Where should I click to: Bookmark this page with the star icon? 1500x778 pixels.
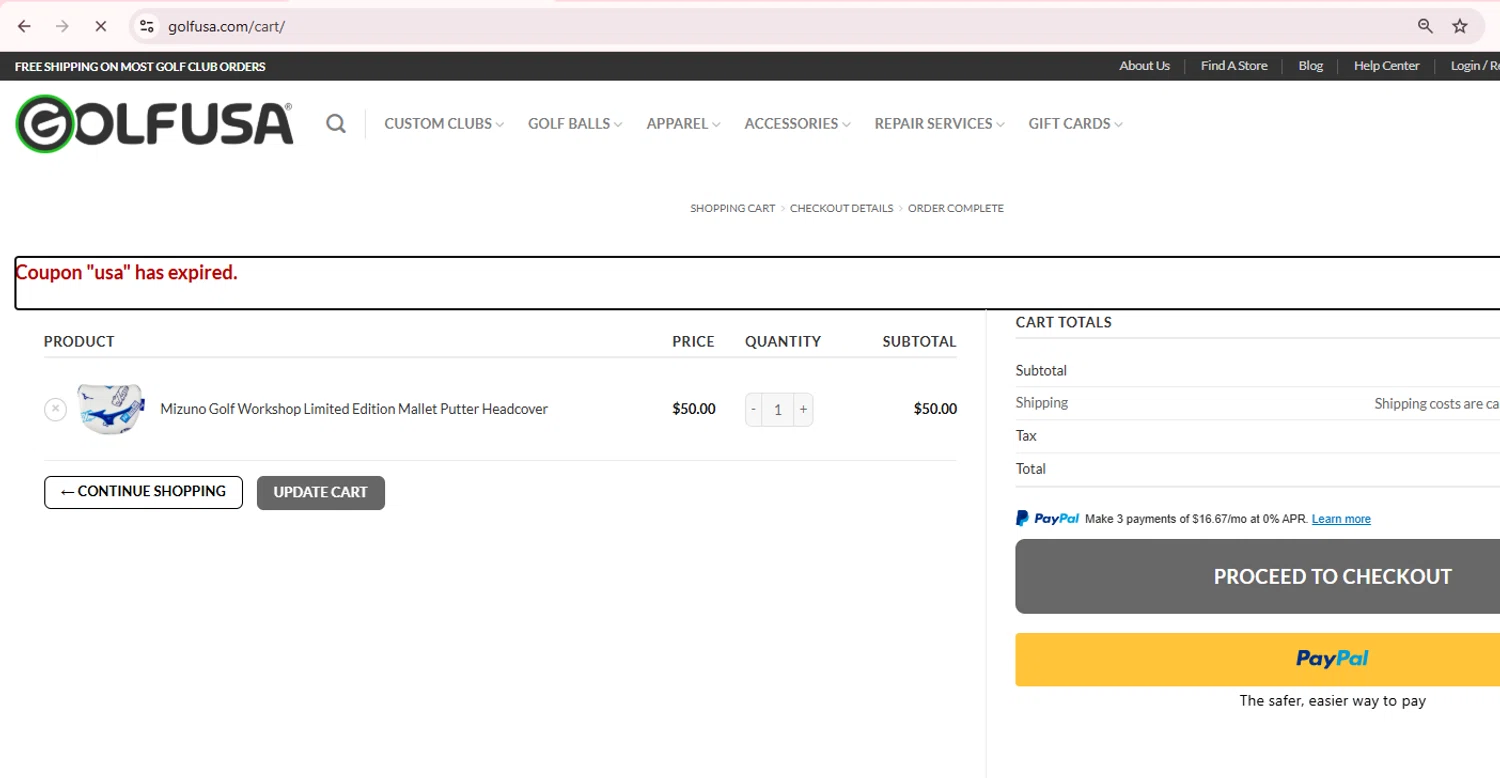point(1460,27)
